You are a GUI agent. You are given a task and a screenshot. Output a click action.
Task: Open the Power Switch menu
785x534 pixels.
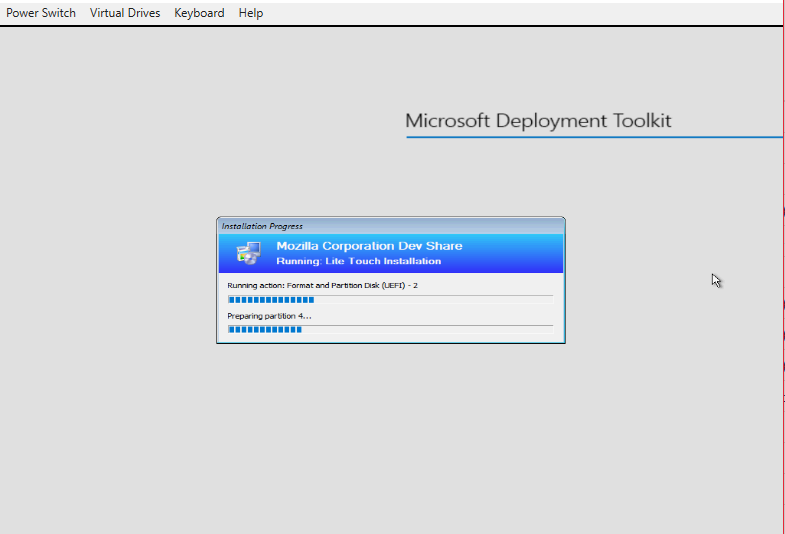click(x=41, y=13)
